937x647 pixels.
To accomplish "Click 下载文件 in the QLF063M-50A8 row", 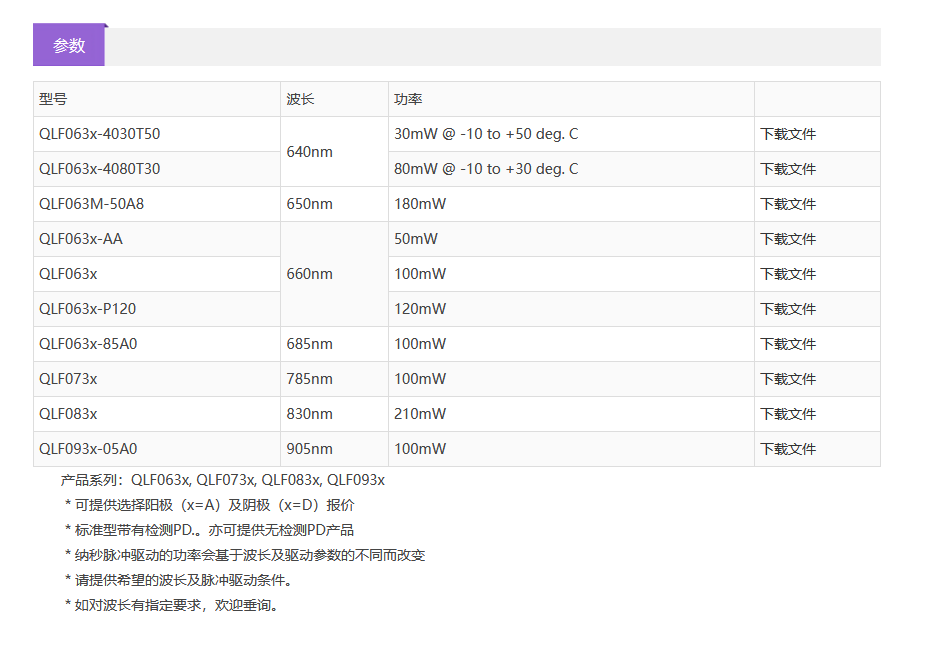I will click(788, 204).
